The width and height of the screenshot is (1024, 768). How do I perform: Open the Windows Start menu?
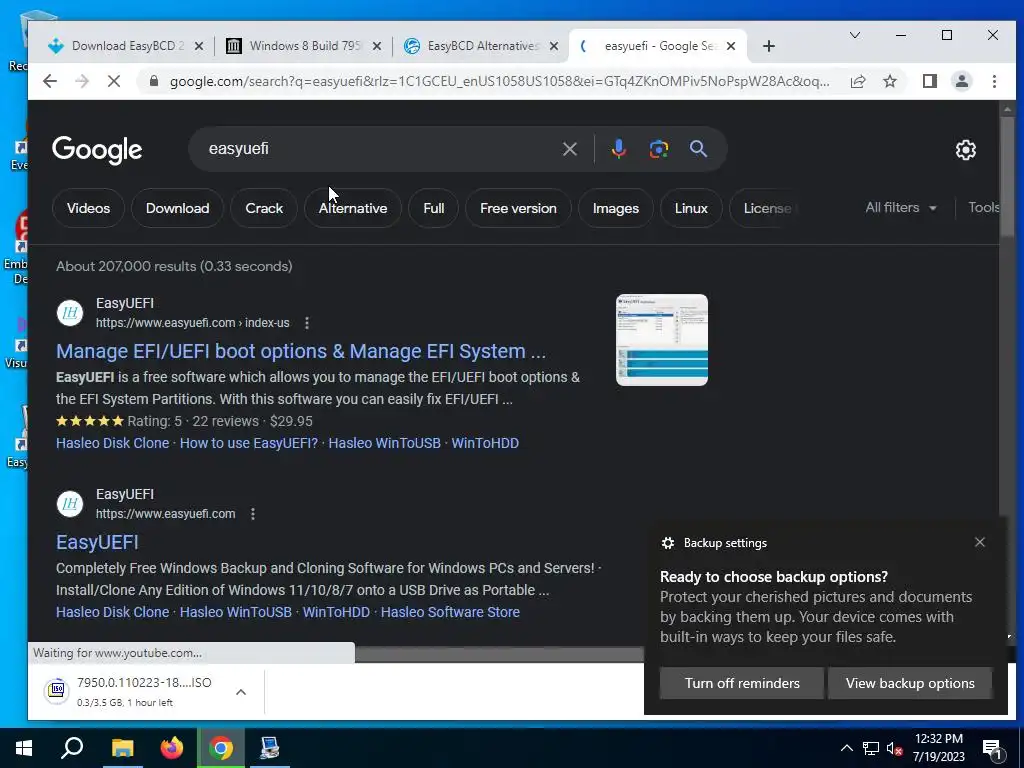pos(24,748)
